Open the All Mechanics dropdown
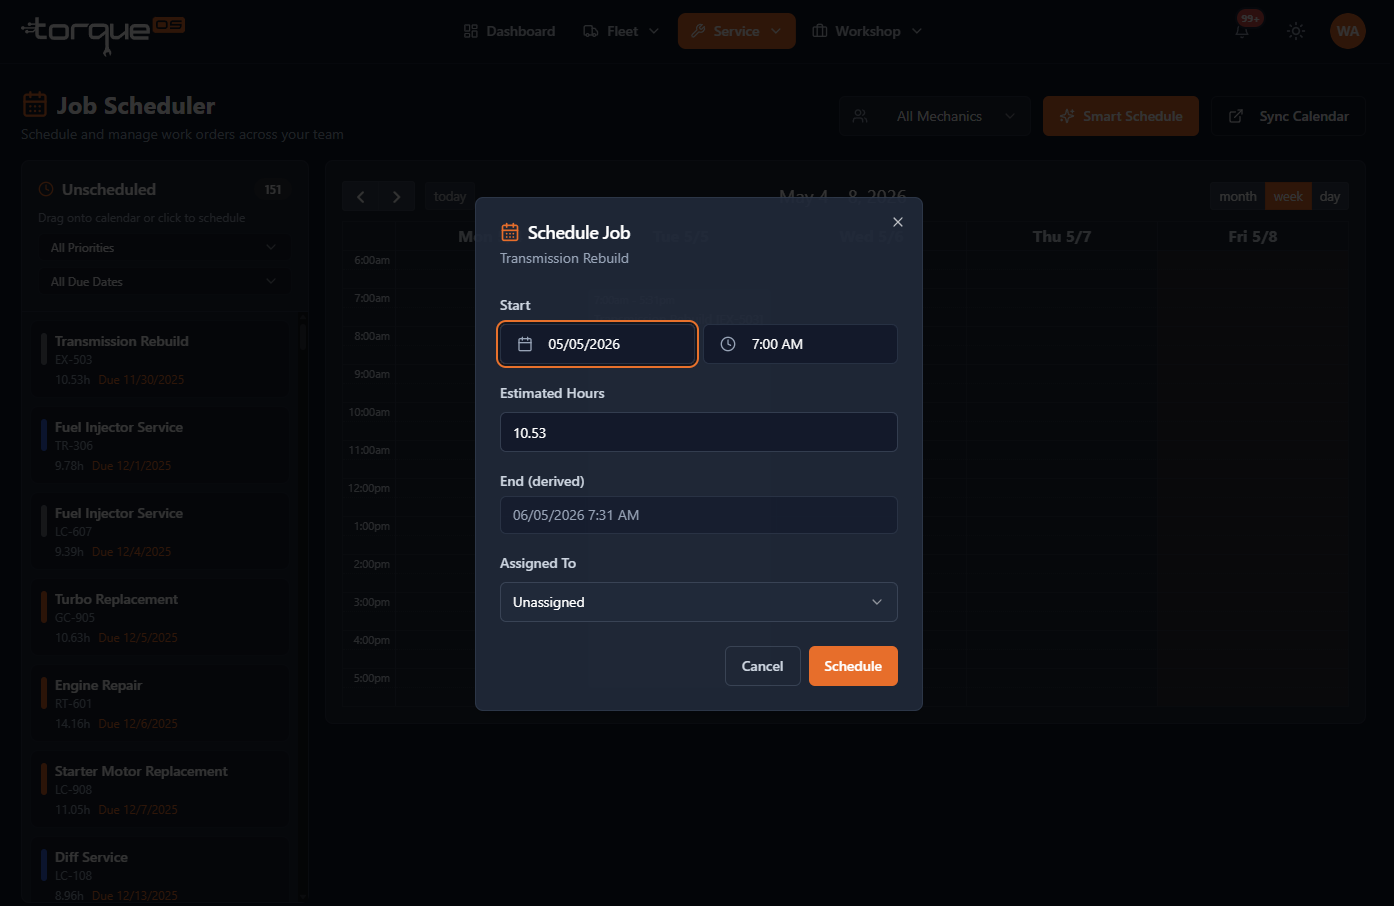 pos(935,116)
